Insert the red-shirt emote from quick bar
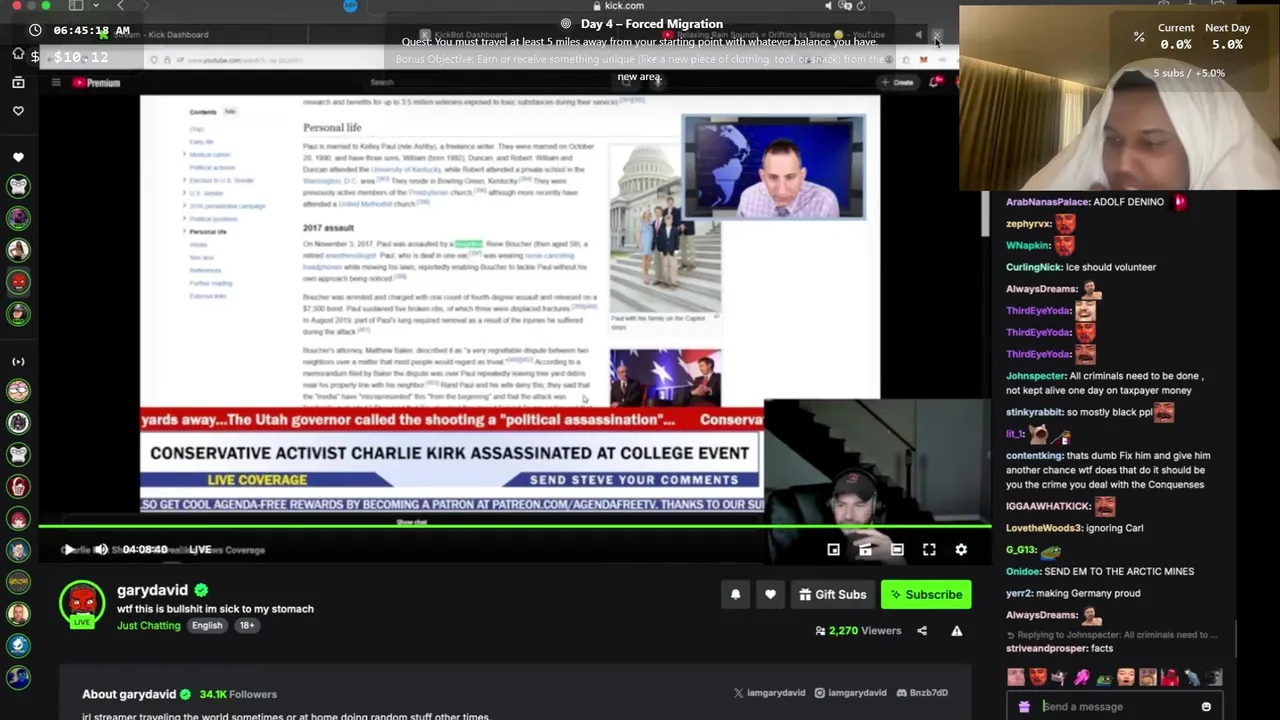Image resolution: width=1280 pixels, height=720 pixels. pos(1170,678)
